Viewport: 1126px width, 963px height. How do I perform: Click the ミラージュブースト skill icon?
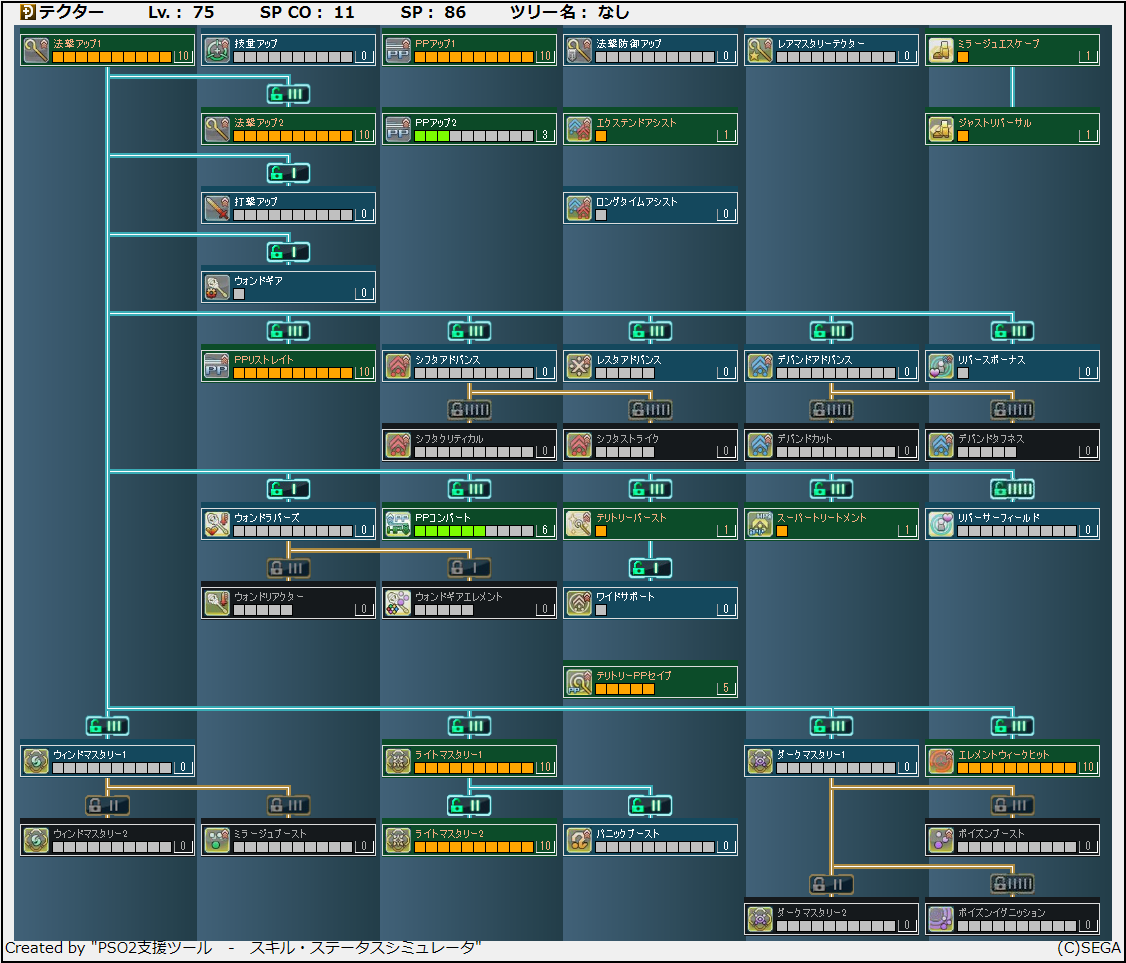click(217, 840)
